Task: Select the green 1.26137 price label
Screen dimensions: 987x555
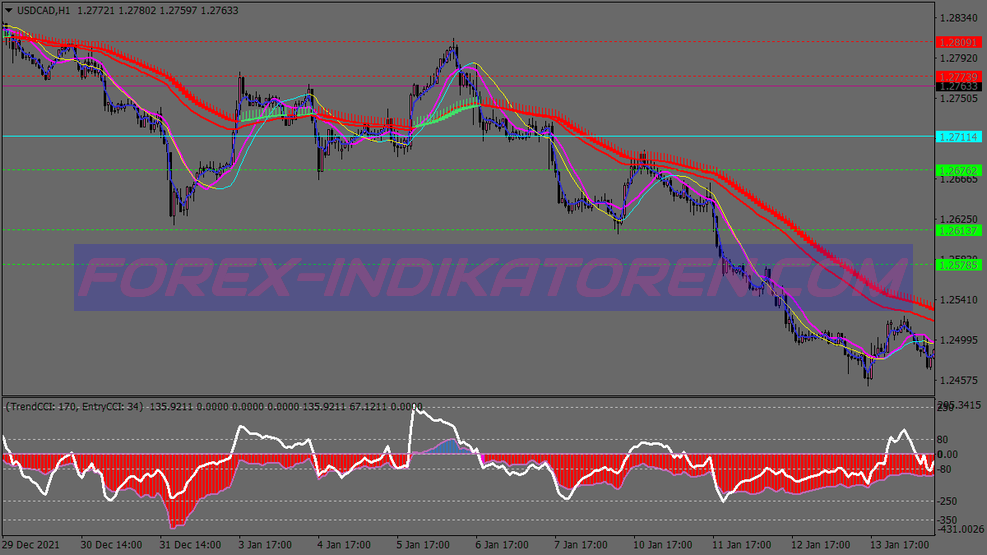Action: coord(959,231)
